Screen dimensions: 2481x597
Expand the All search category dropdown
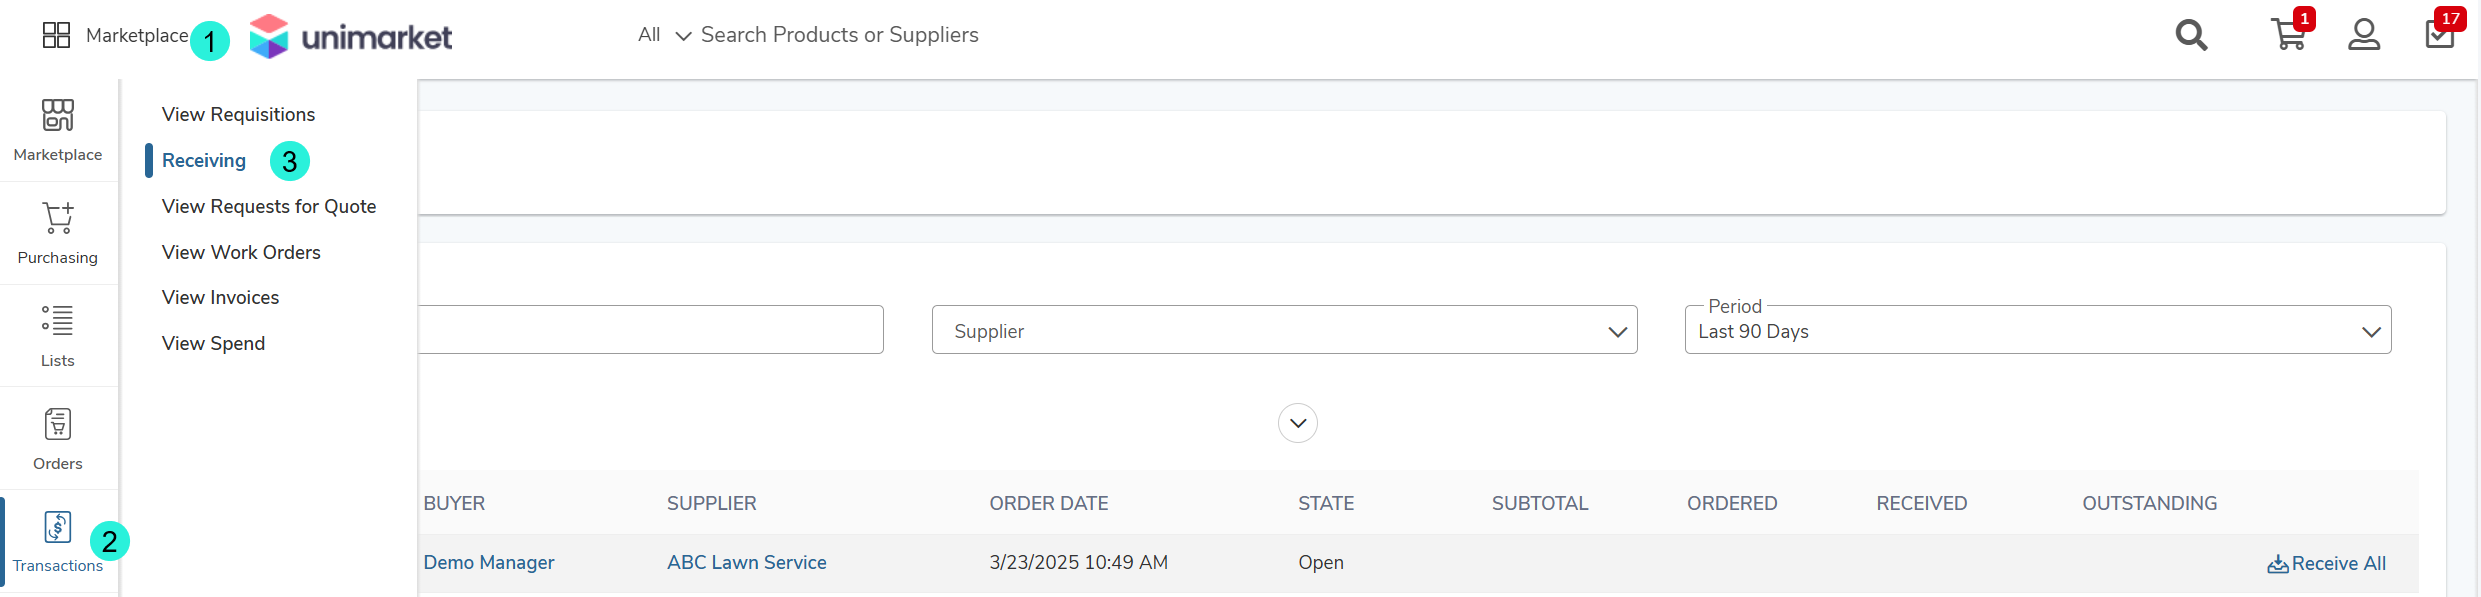(664, 35)
